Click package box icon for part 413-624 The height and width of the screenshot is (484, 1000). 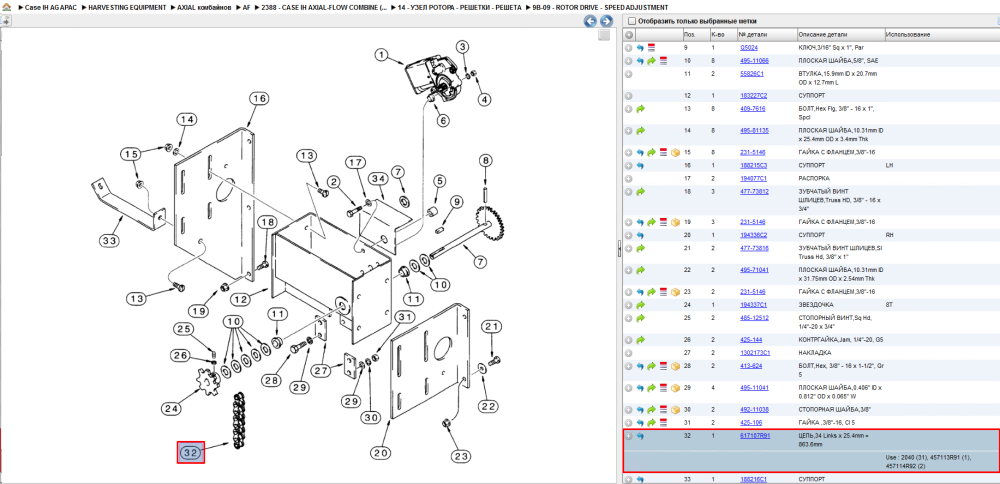click(x=675, y=366)
